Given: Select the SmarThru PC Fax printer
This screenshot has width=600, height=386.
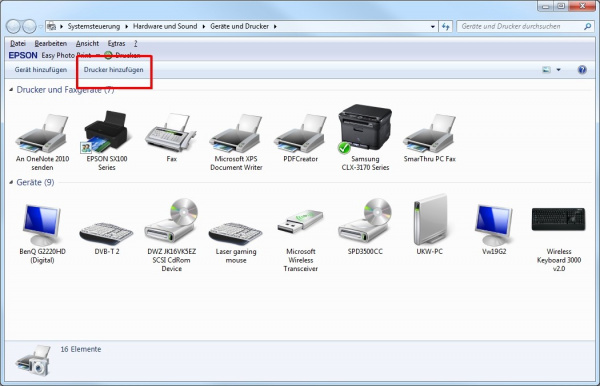Looking at the screenshot, I should pos(429,138).
